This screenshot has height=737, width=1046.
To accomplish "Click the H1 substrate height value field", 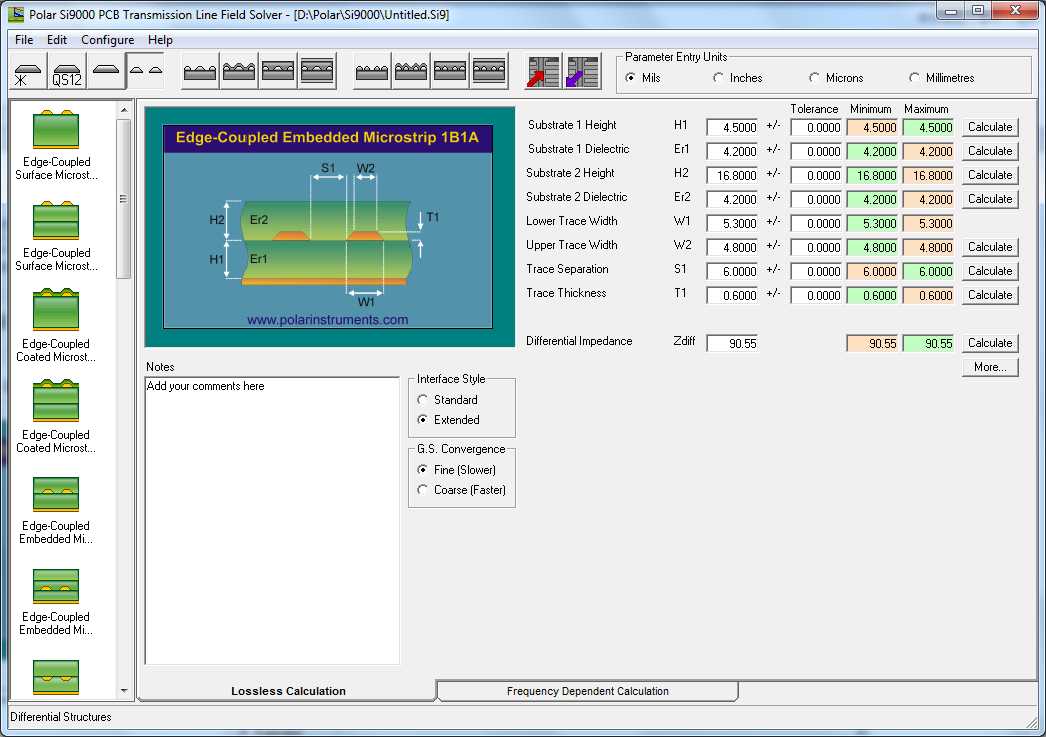I will coord(732,127).
